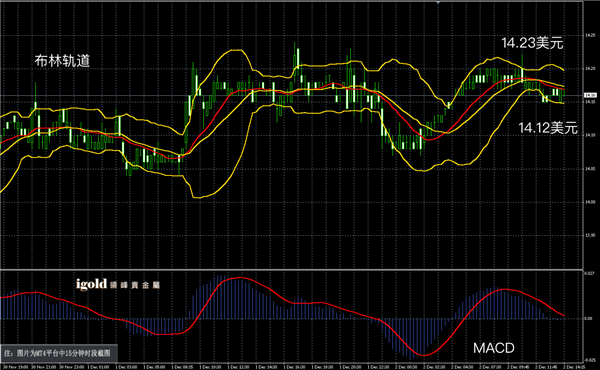Click the 14.25 price scale label
This screenshot has height=370, width=600.
coord(590,35)
